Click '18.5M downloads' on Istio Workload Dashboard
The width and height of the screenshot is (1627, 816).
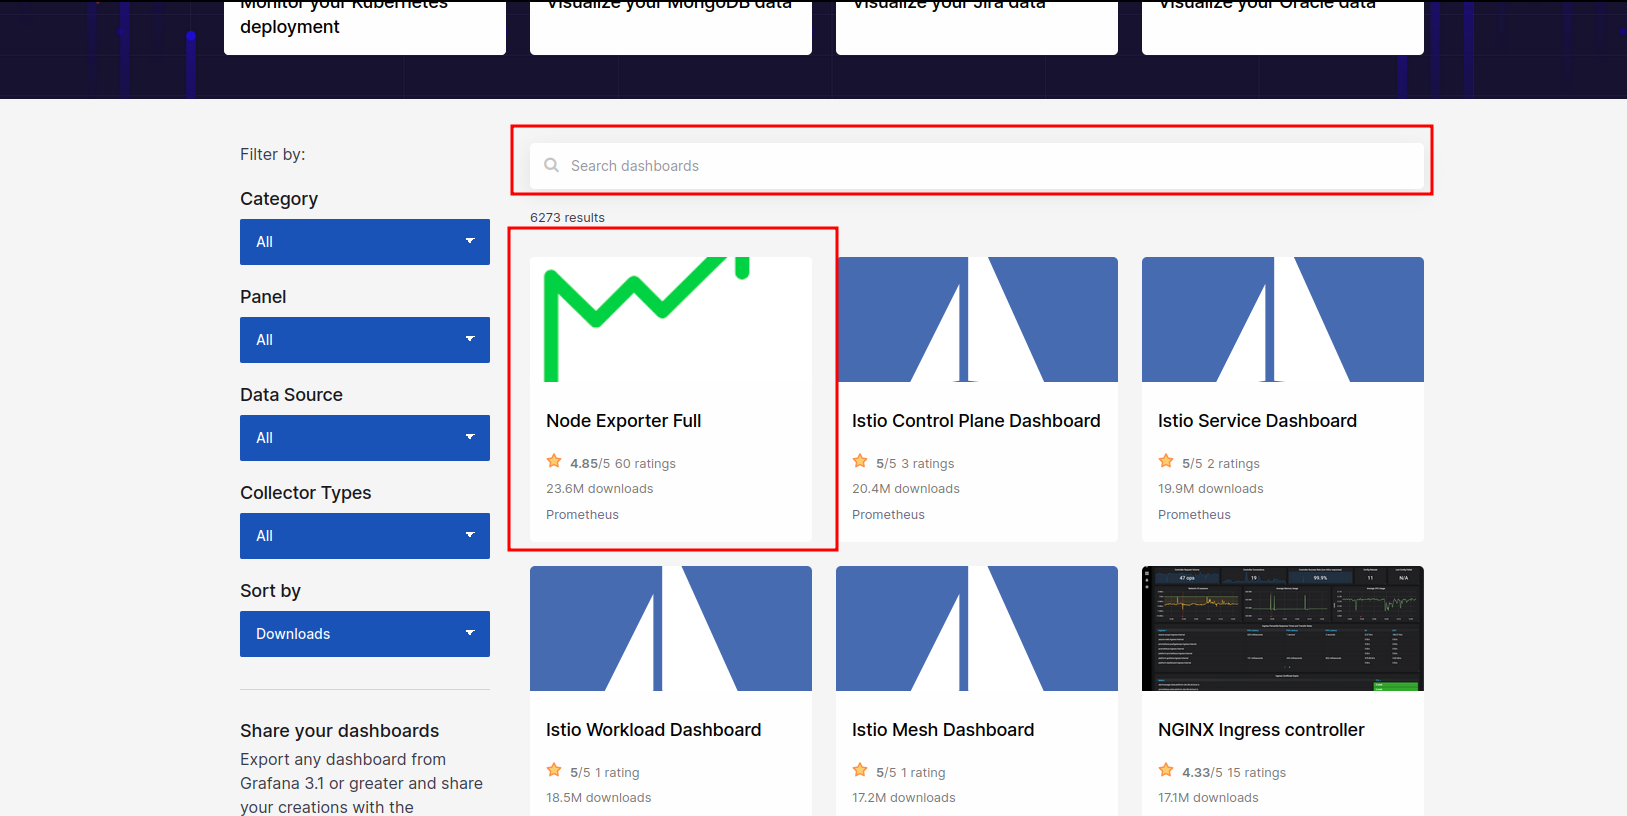point(598,798)
